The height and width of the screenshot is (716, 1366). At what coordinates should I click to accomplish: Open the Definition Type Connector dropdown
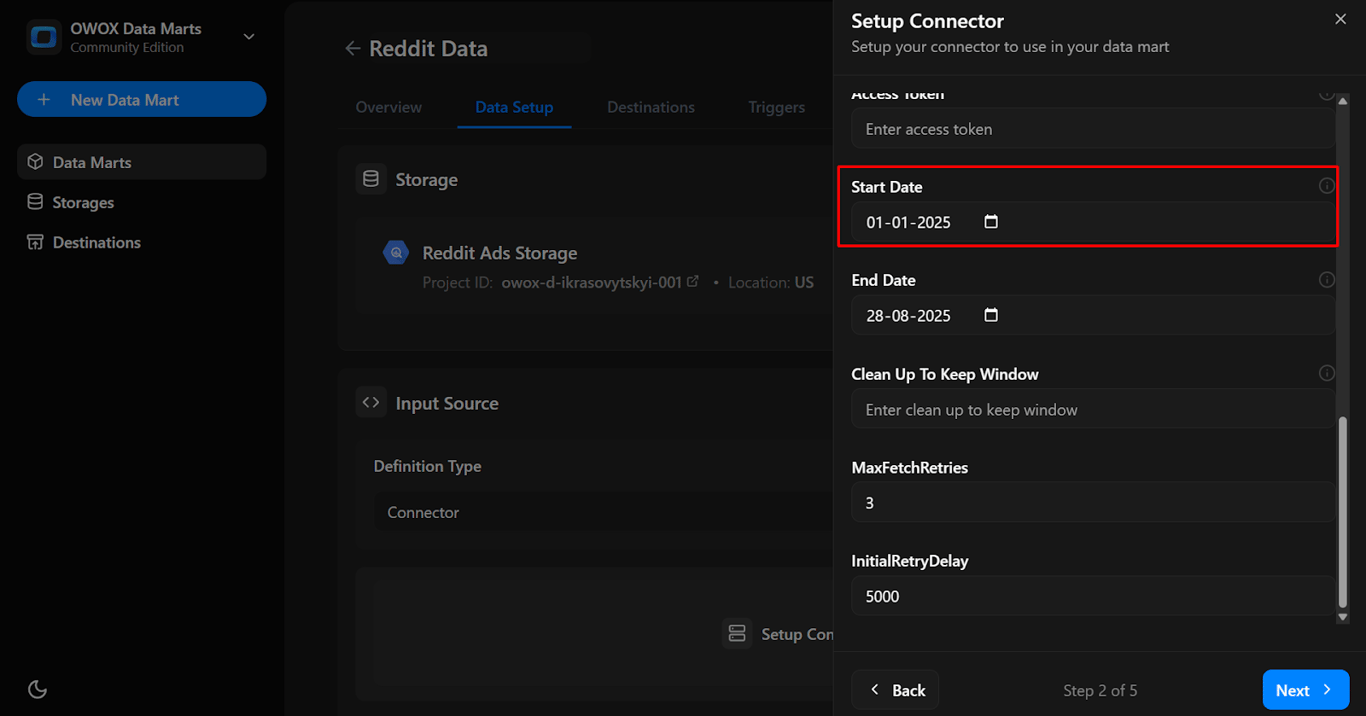(604, 512)
